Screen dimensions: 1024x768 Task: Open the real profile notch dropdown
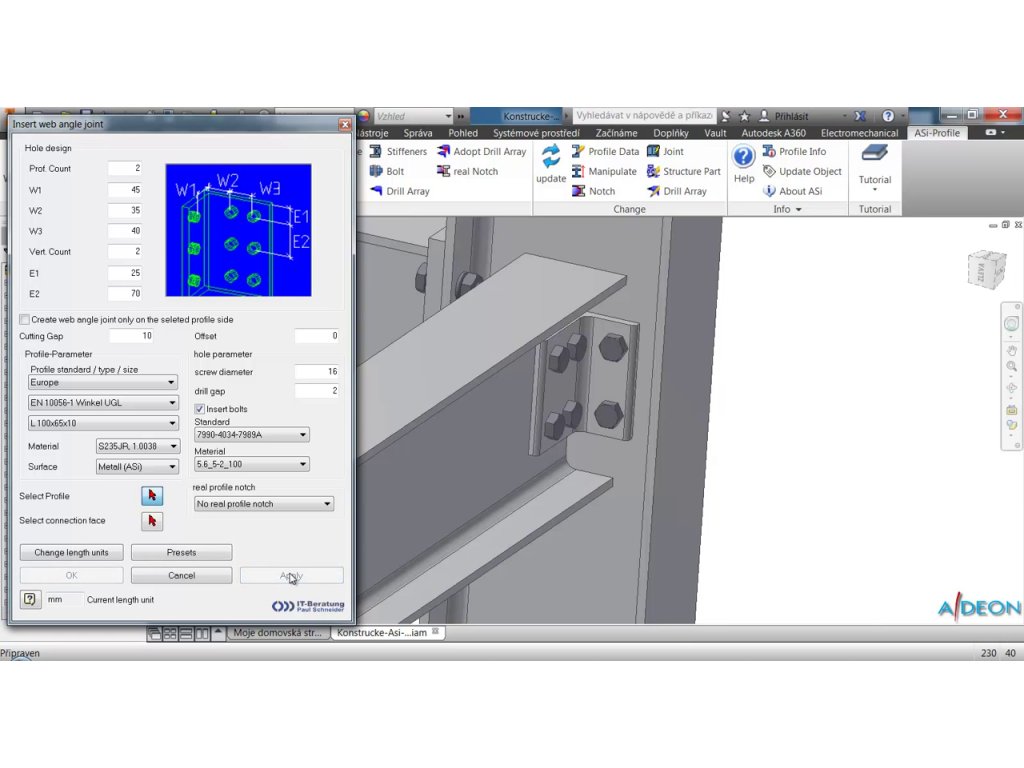(x=264, y=504)
